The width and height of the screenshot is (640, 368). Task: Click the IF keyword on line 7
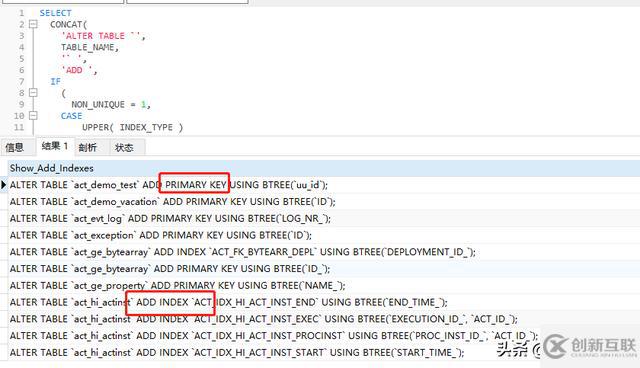(56, 82)
